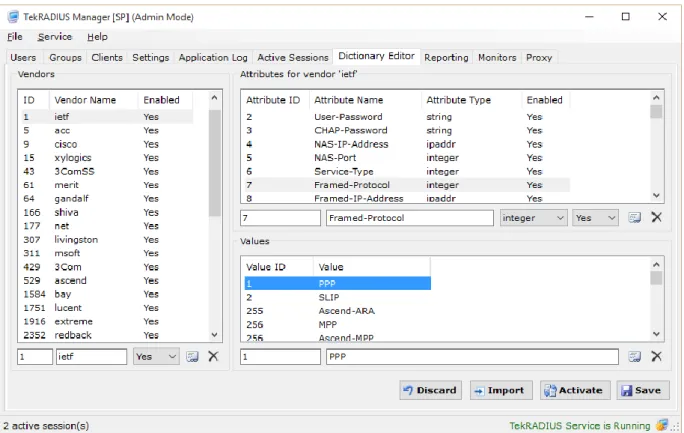Switch to the Application Log tab

tap(213, 58)
